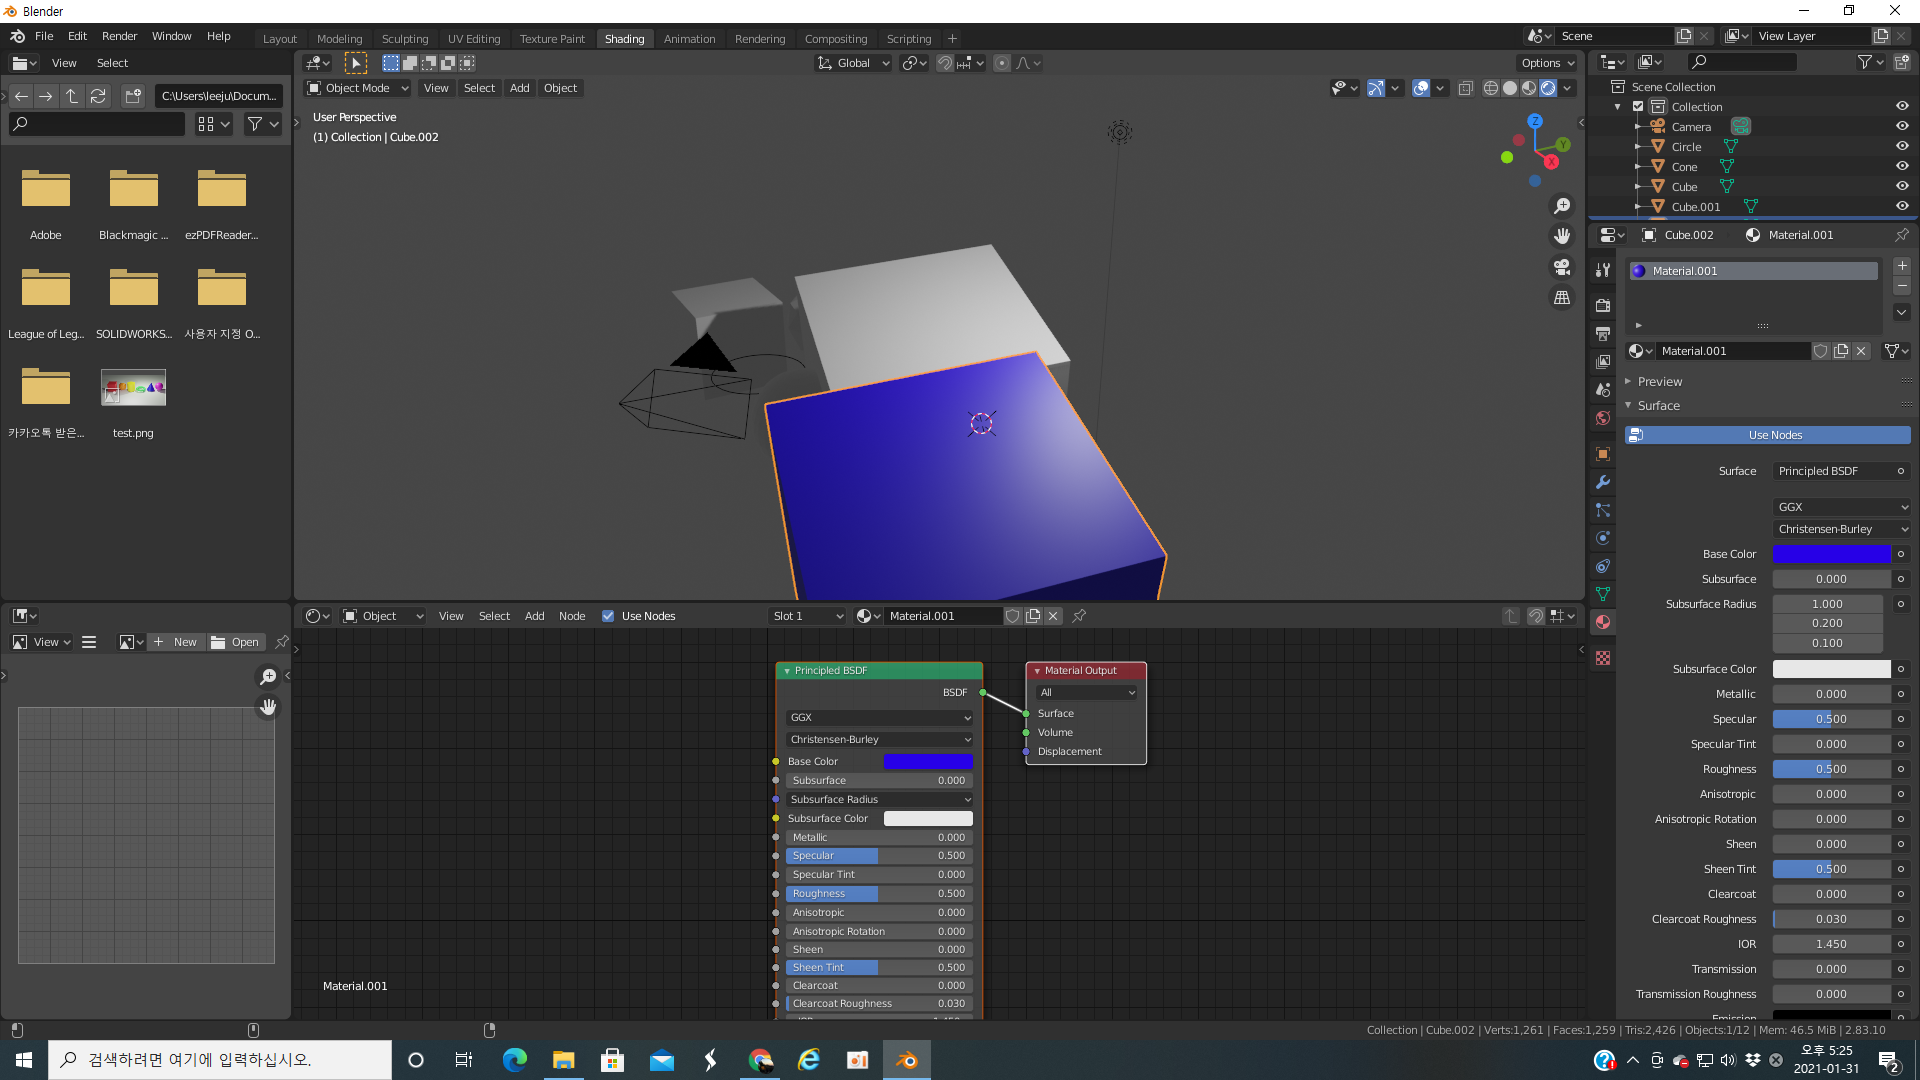The height and width of the screenshot is (1080, 1920).
Task: Click the camera view icon in viewport
Action: click(1561, 267)
